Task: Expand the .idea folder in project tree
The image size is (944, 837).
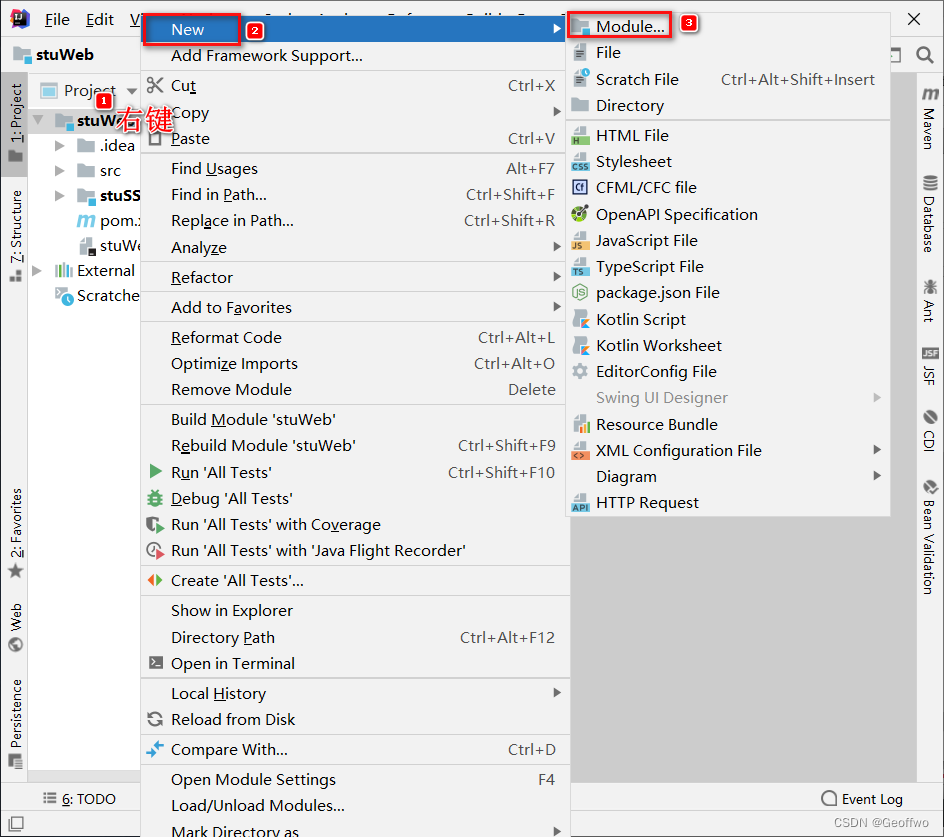Action: pyautogui.click(x=60, y=146)
